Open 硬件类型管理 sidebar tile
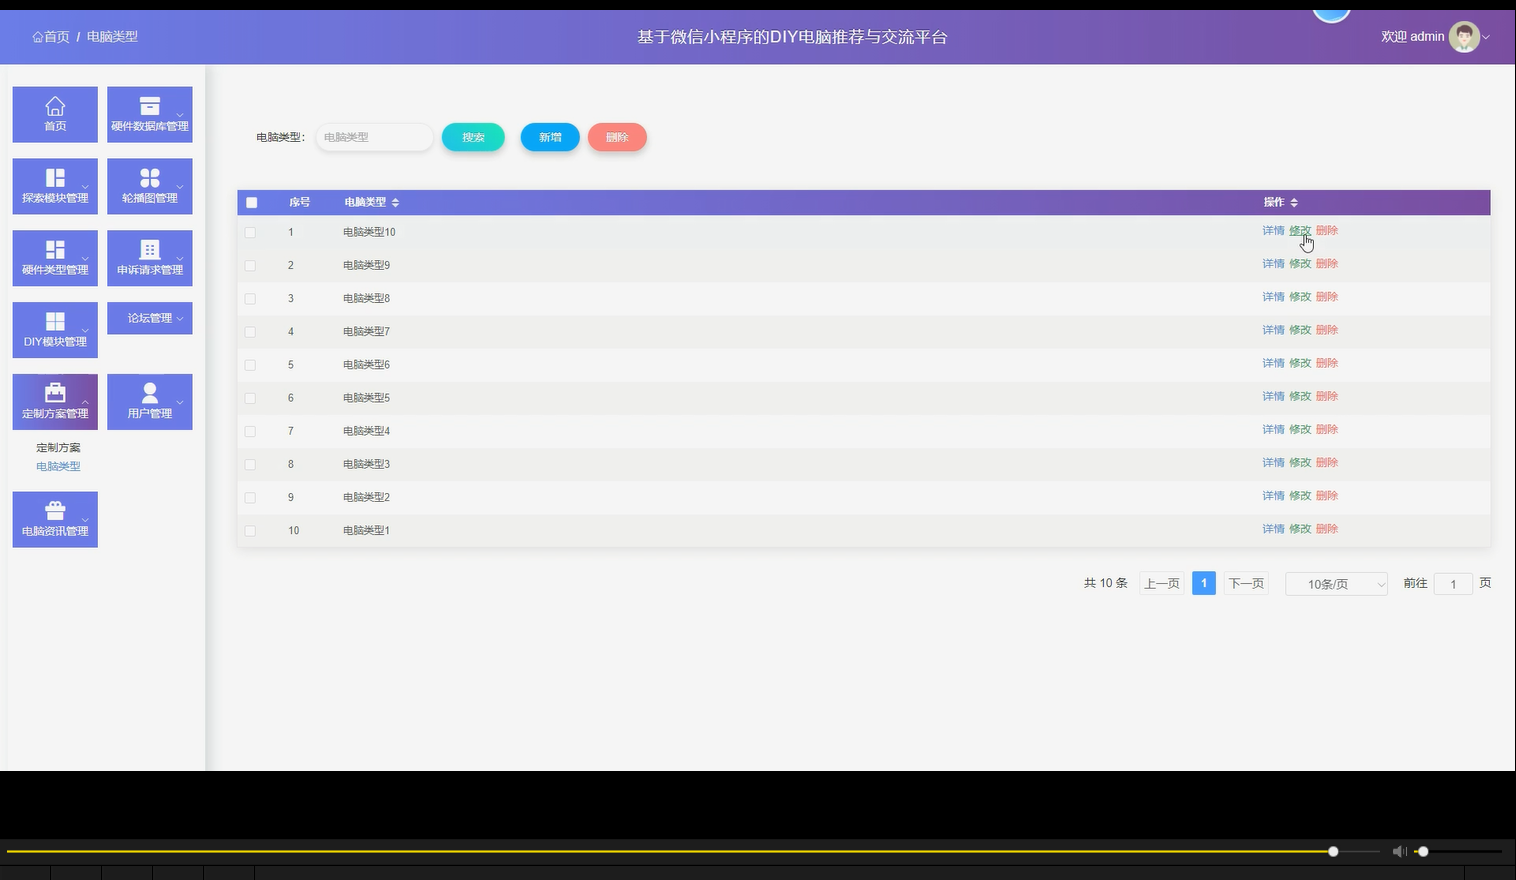The image size is (1516, 880). click(55, 258)
